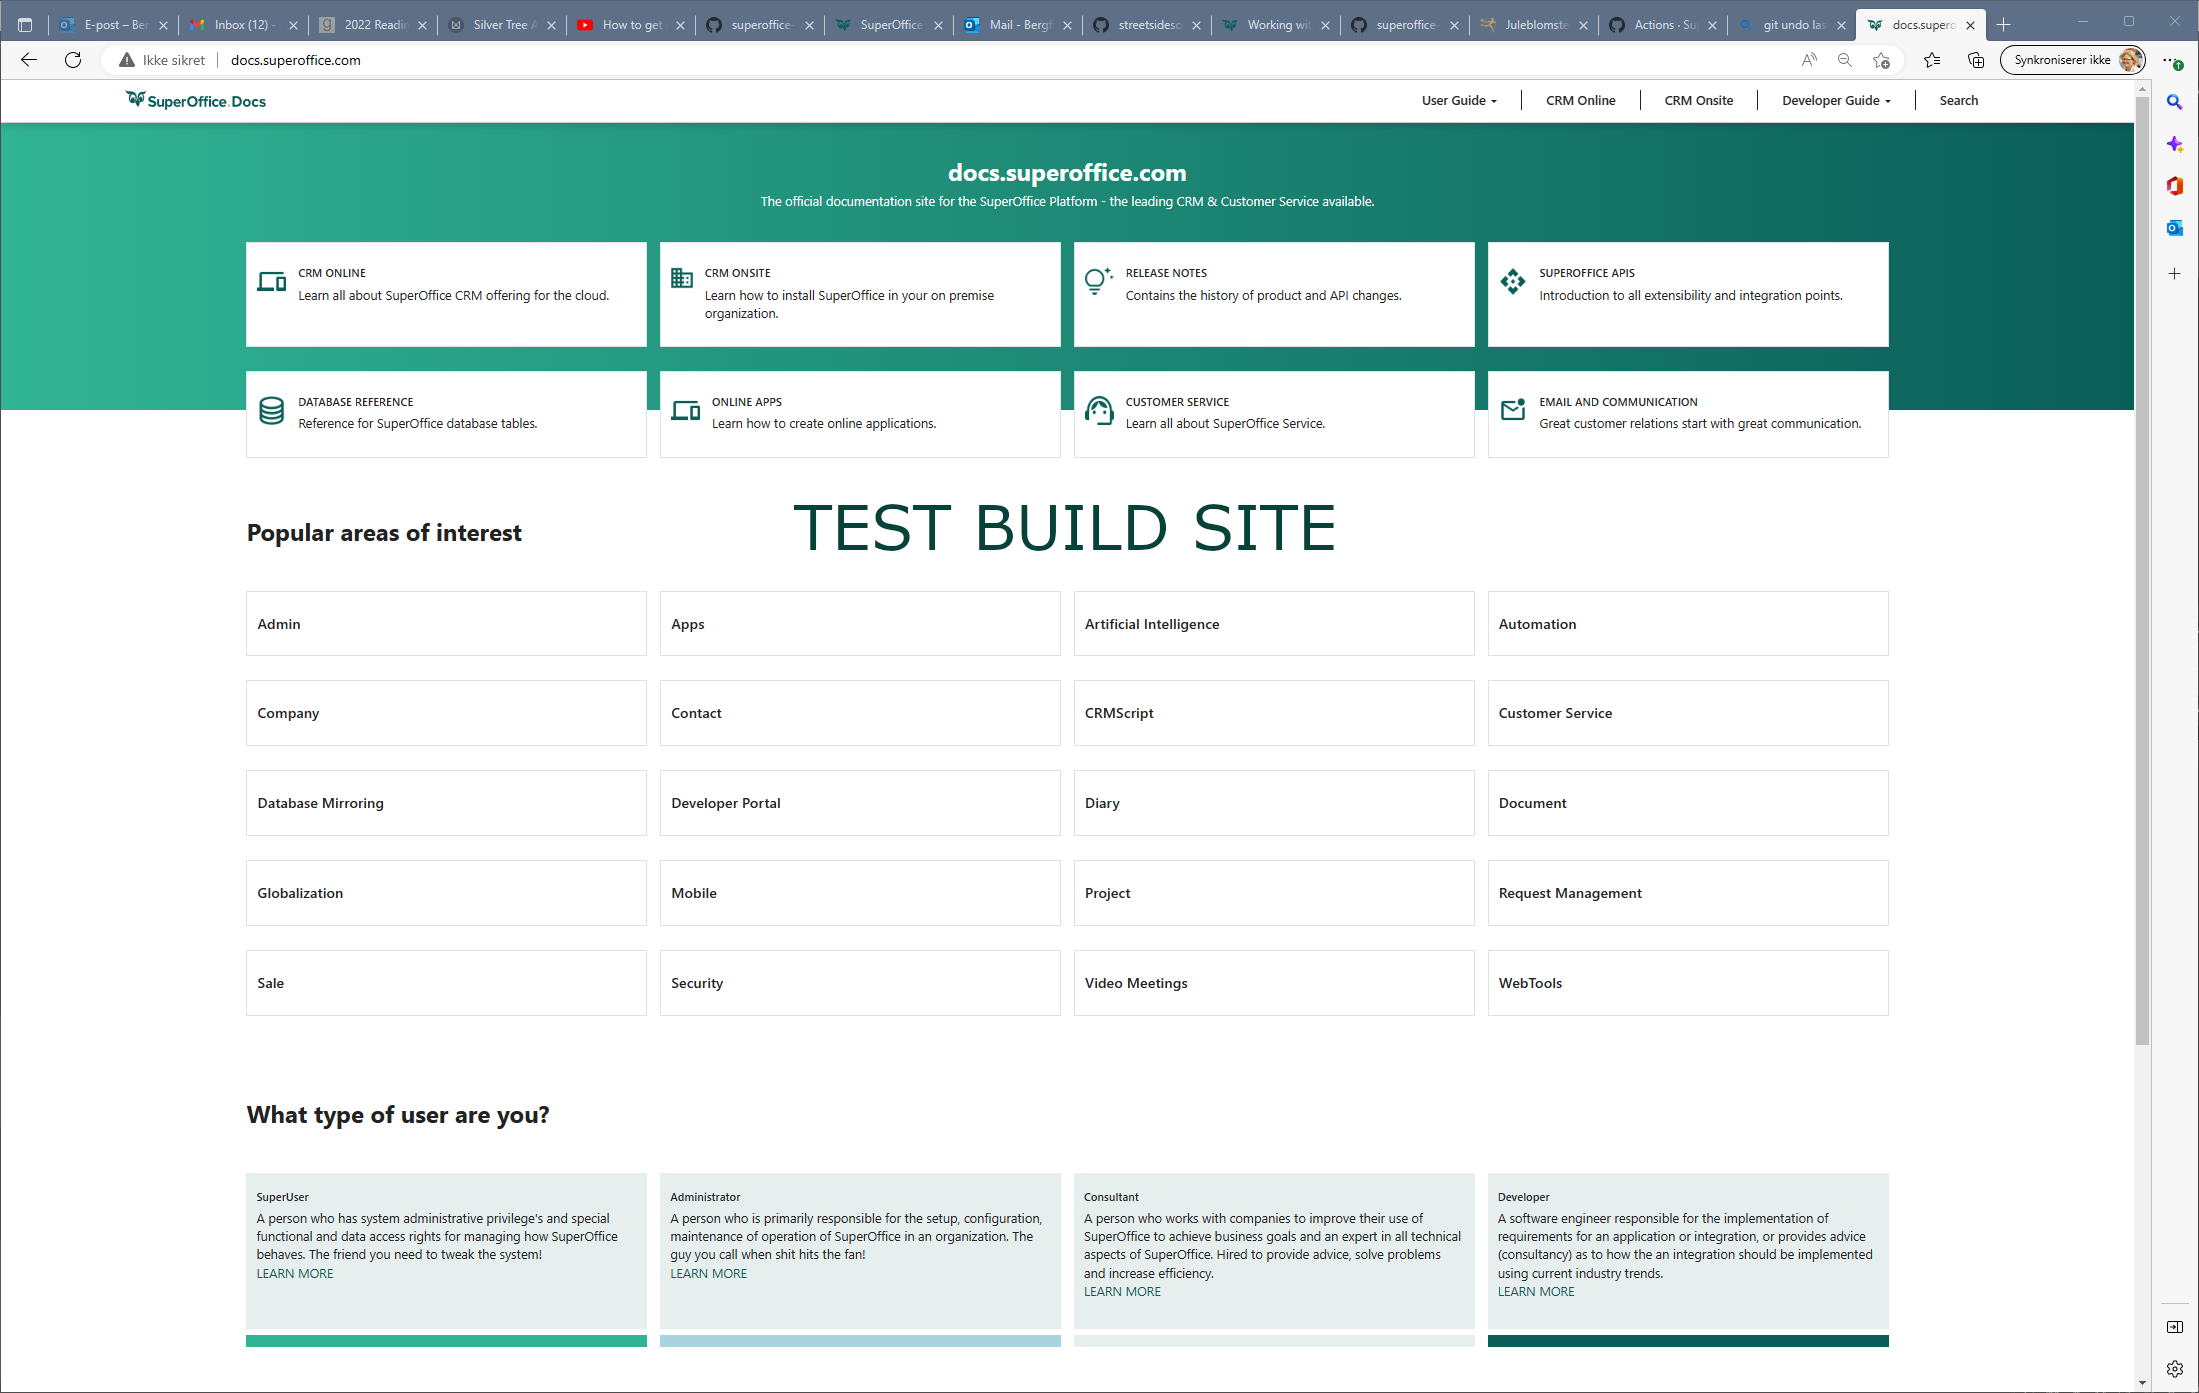Open the WebTools area tile
The width and height of the screenshot is (2199, 1393).
[1688, 983]
